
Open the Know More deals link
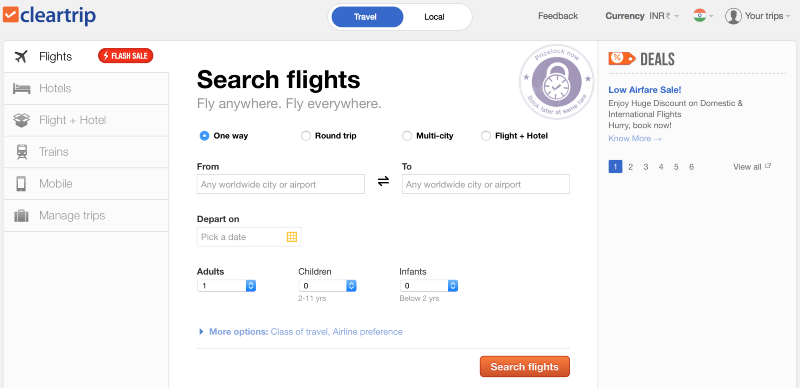pyautogui.click(x=635, y=139)
